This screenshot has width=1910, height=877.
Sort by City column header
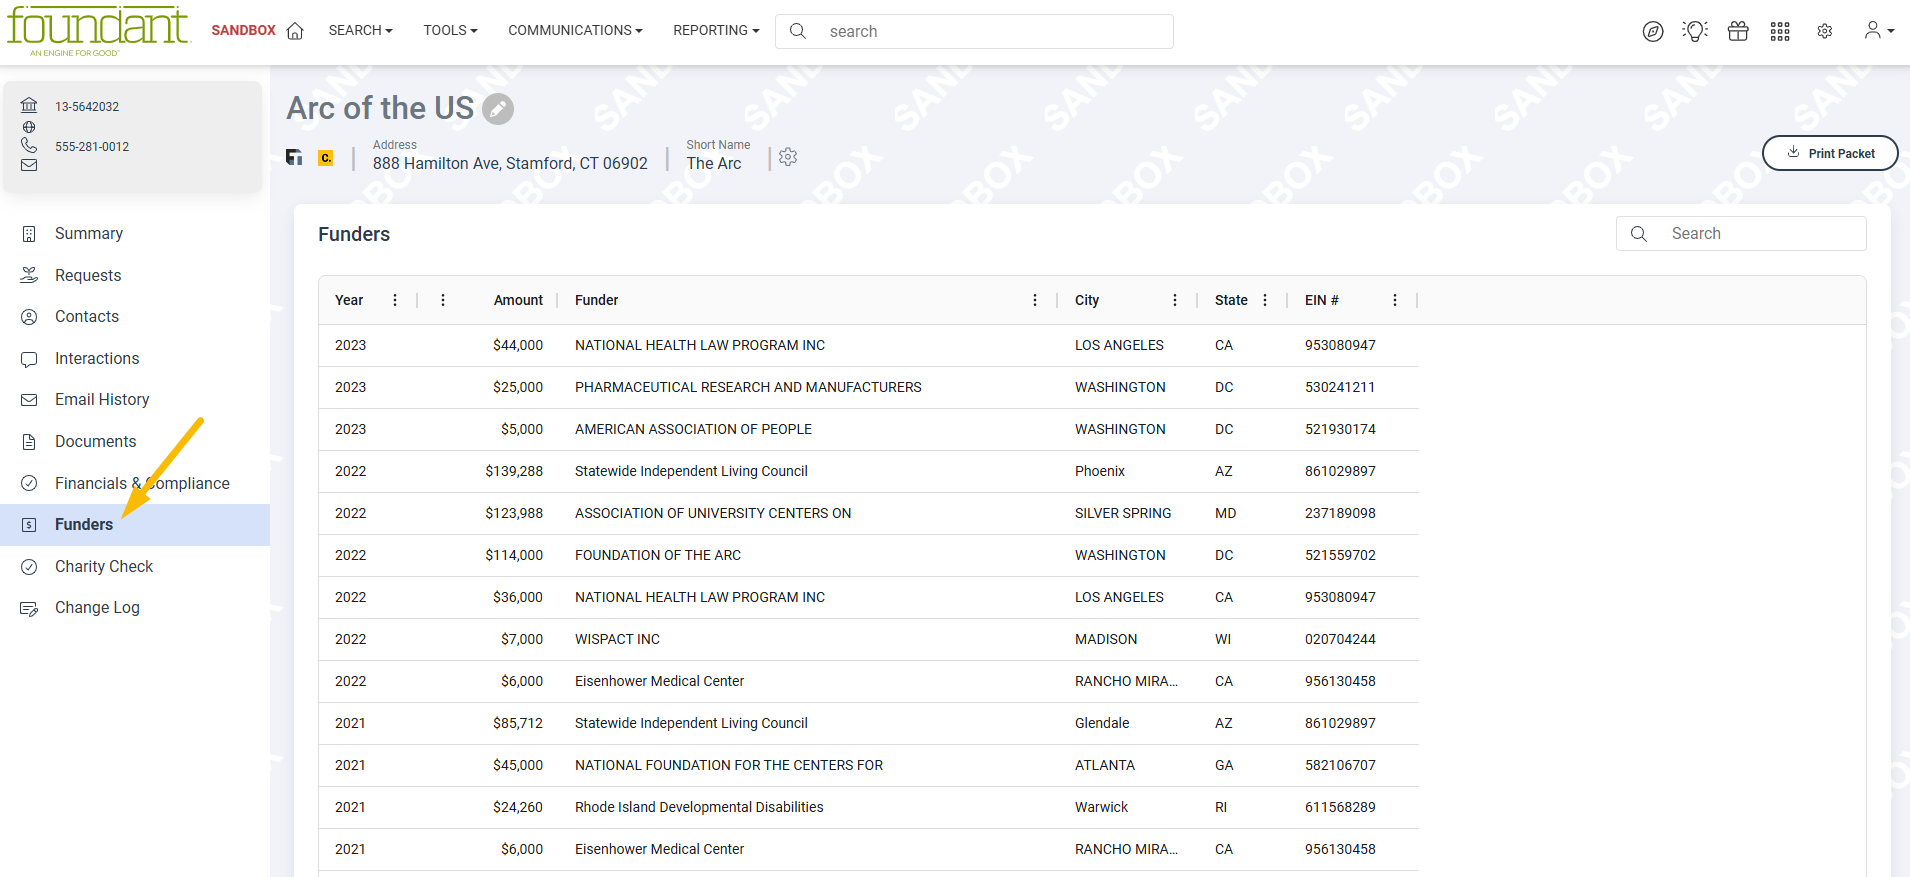tap(1087, 300)
